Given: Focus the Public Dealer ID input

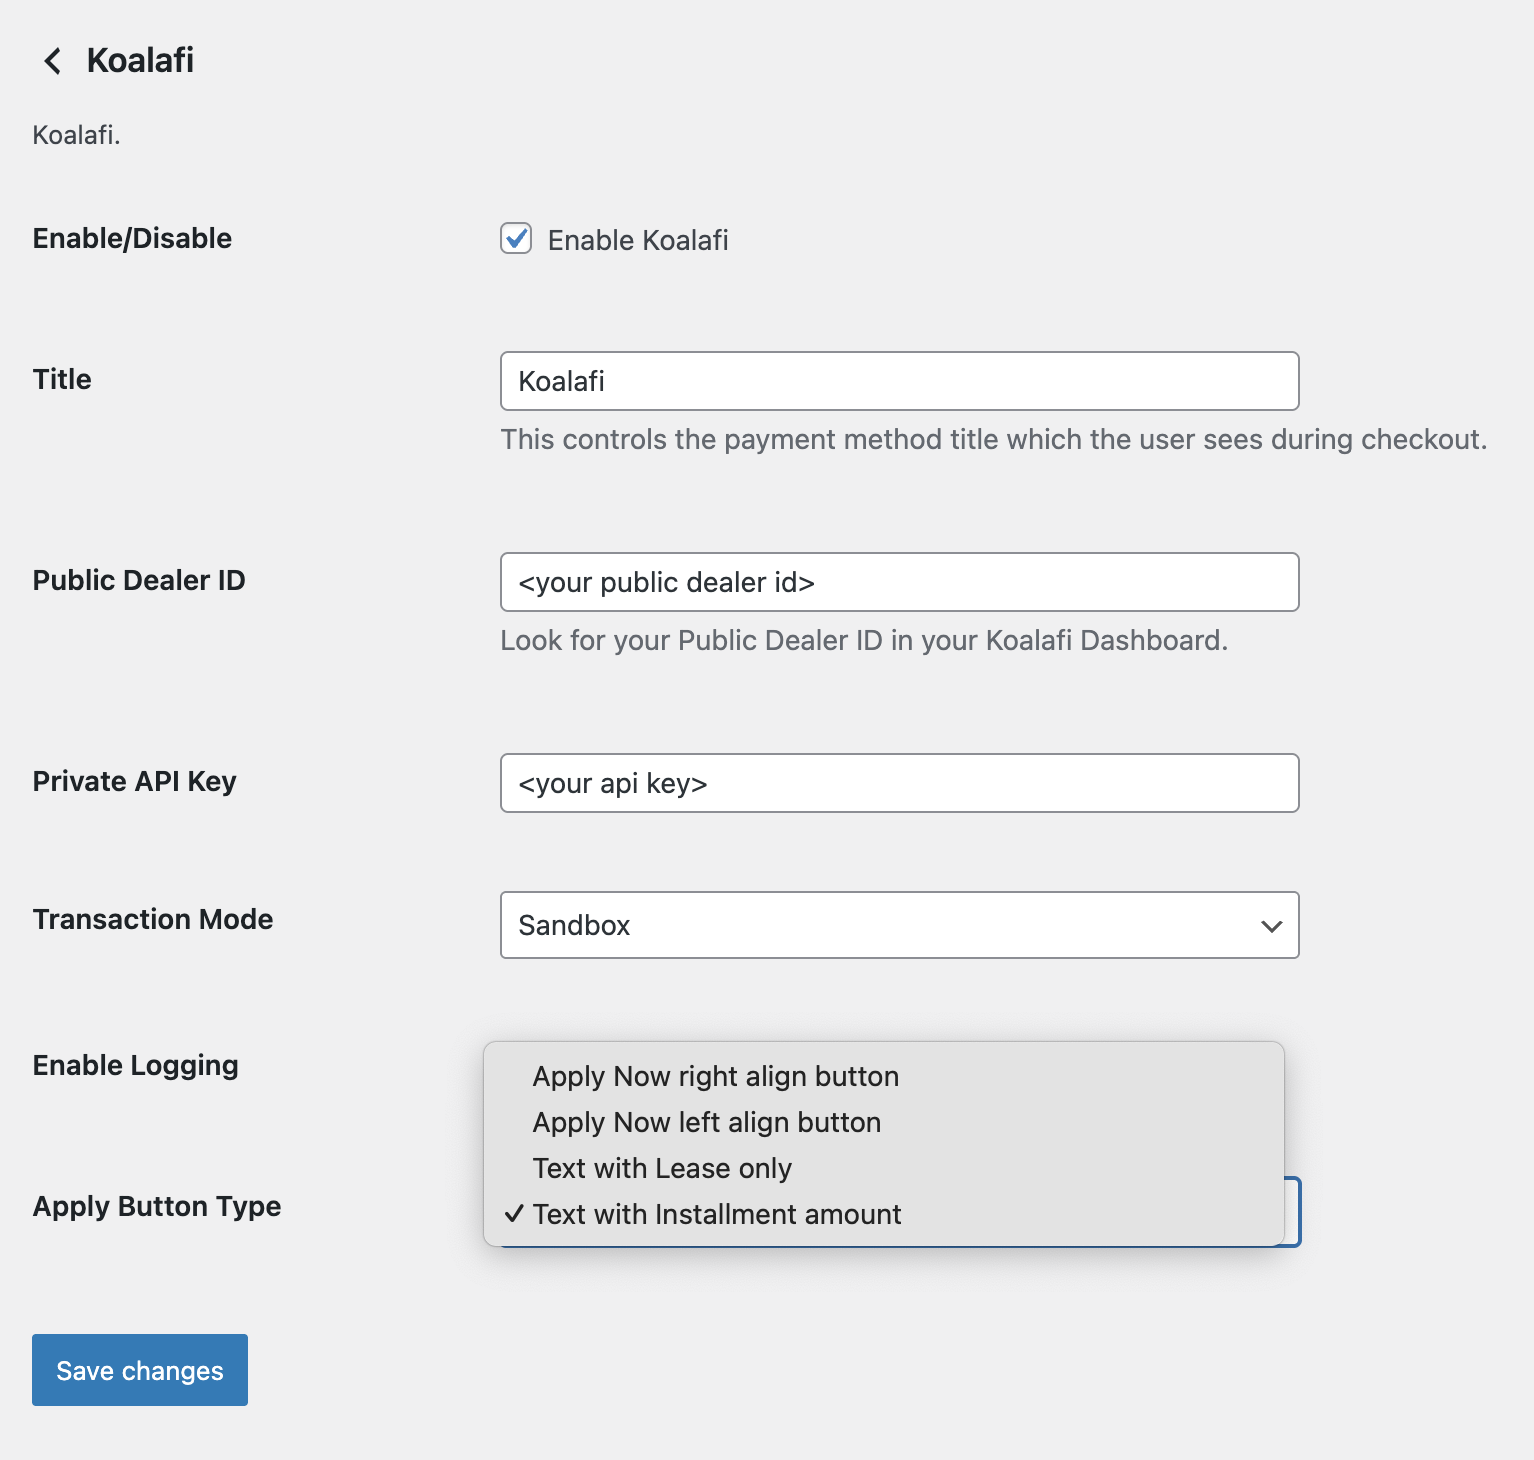Looking at the screenshot, I should (899, 582).
